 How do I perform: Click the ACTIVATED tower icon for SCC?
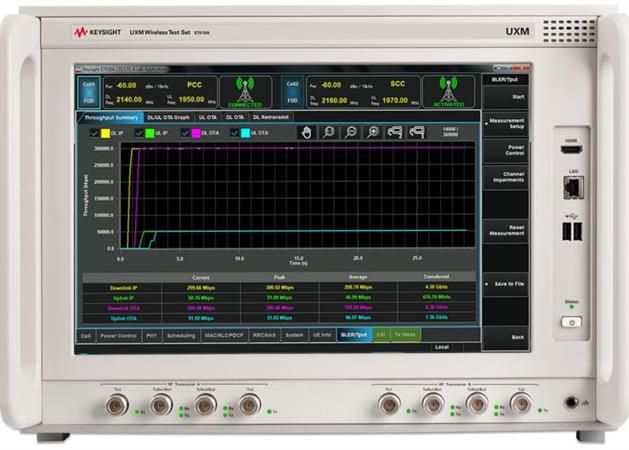pos(448,92)
